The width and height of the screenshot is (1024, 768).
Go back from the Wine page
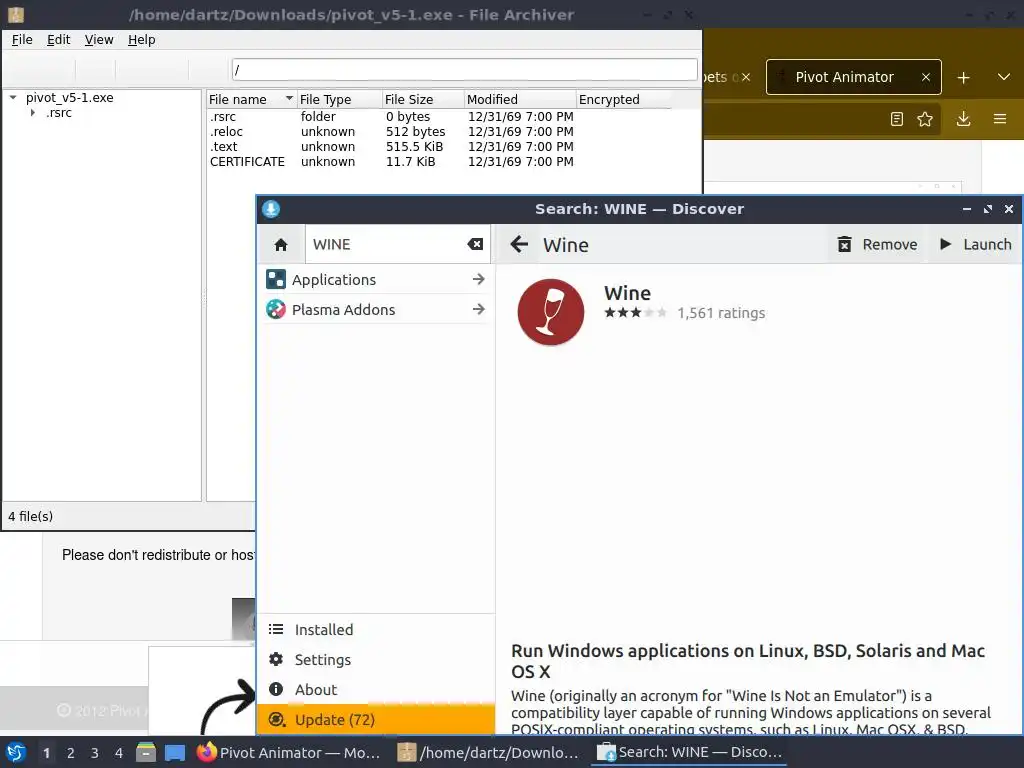pyautogui.click(x=519, y=245)
